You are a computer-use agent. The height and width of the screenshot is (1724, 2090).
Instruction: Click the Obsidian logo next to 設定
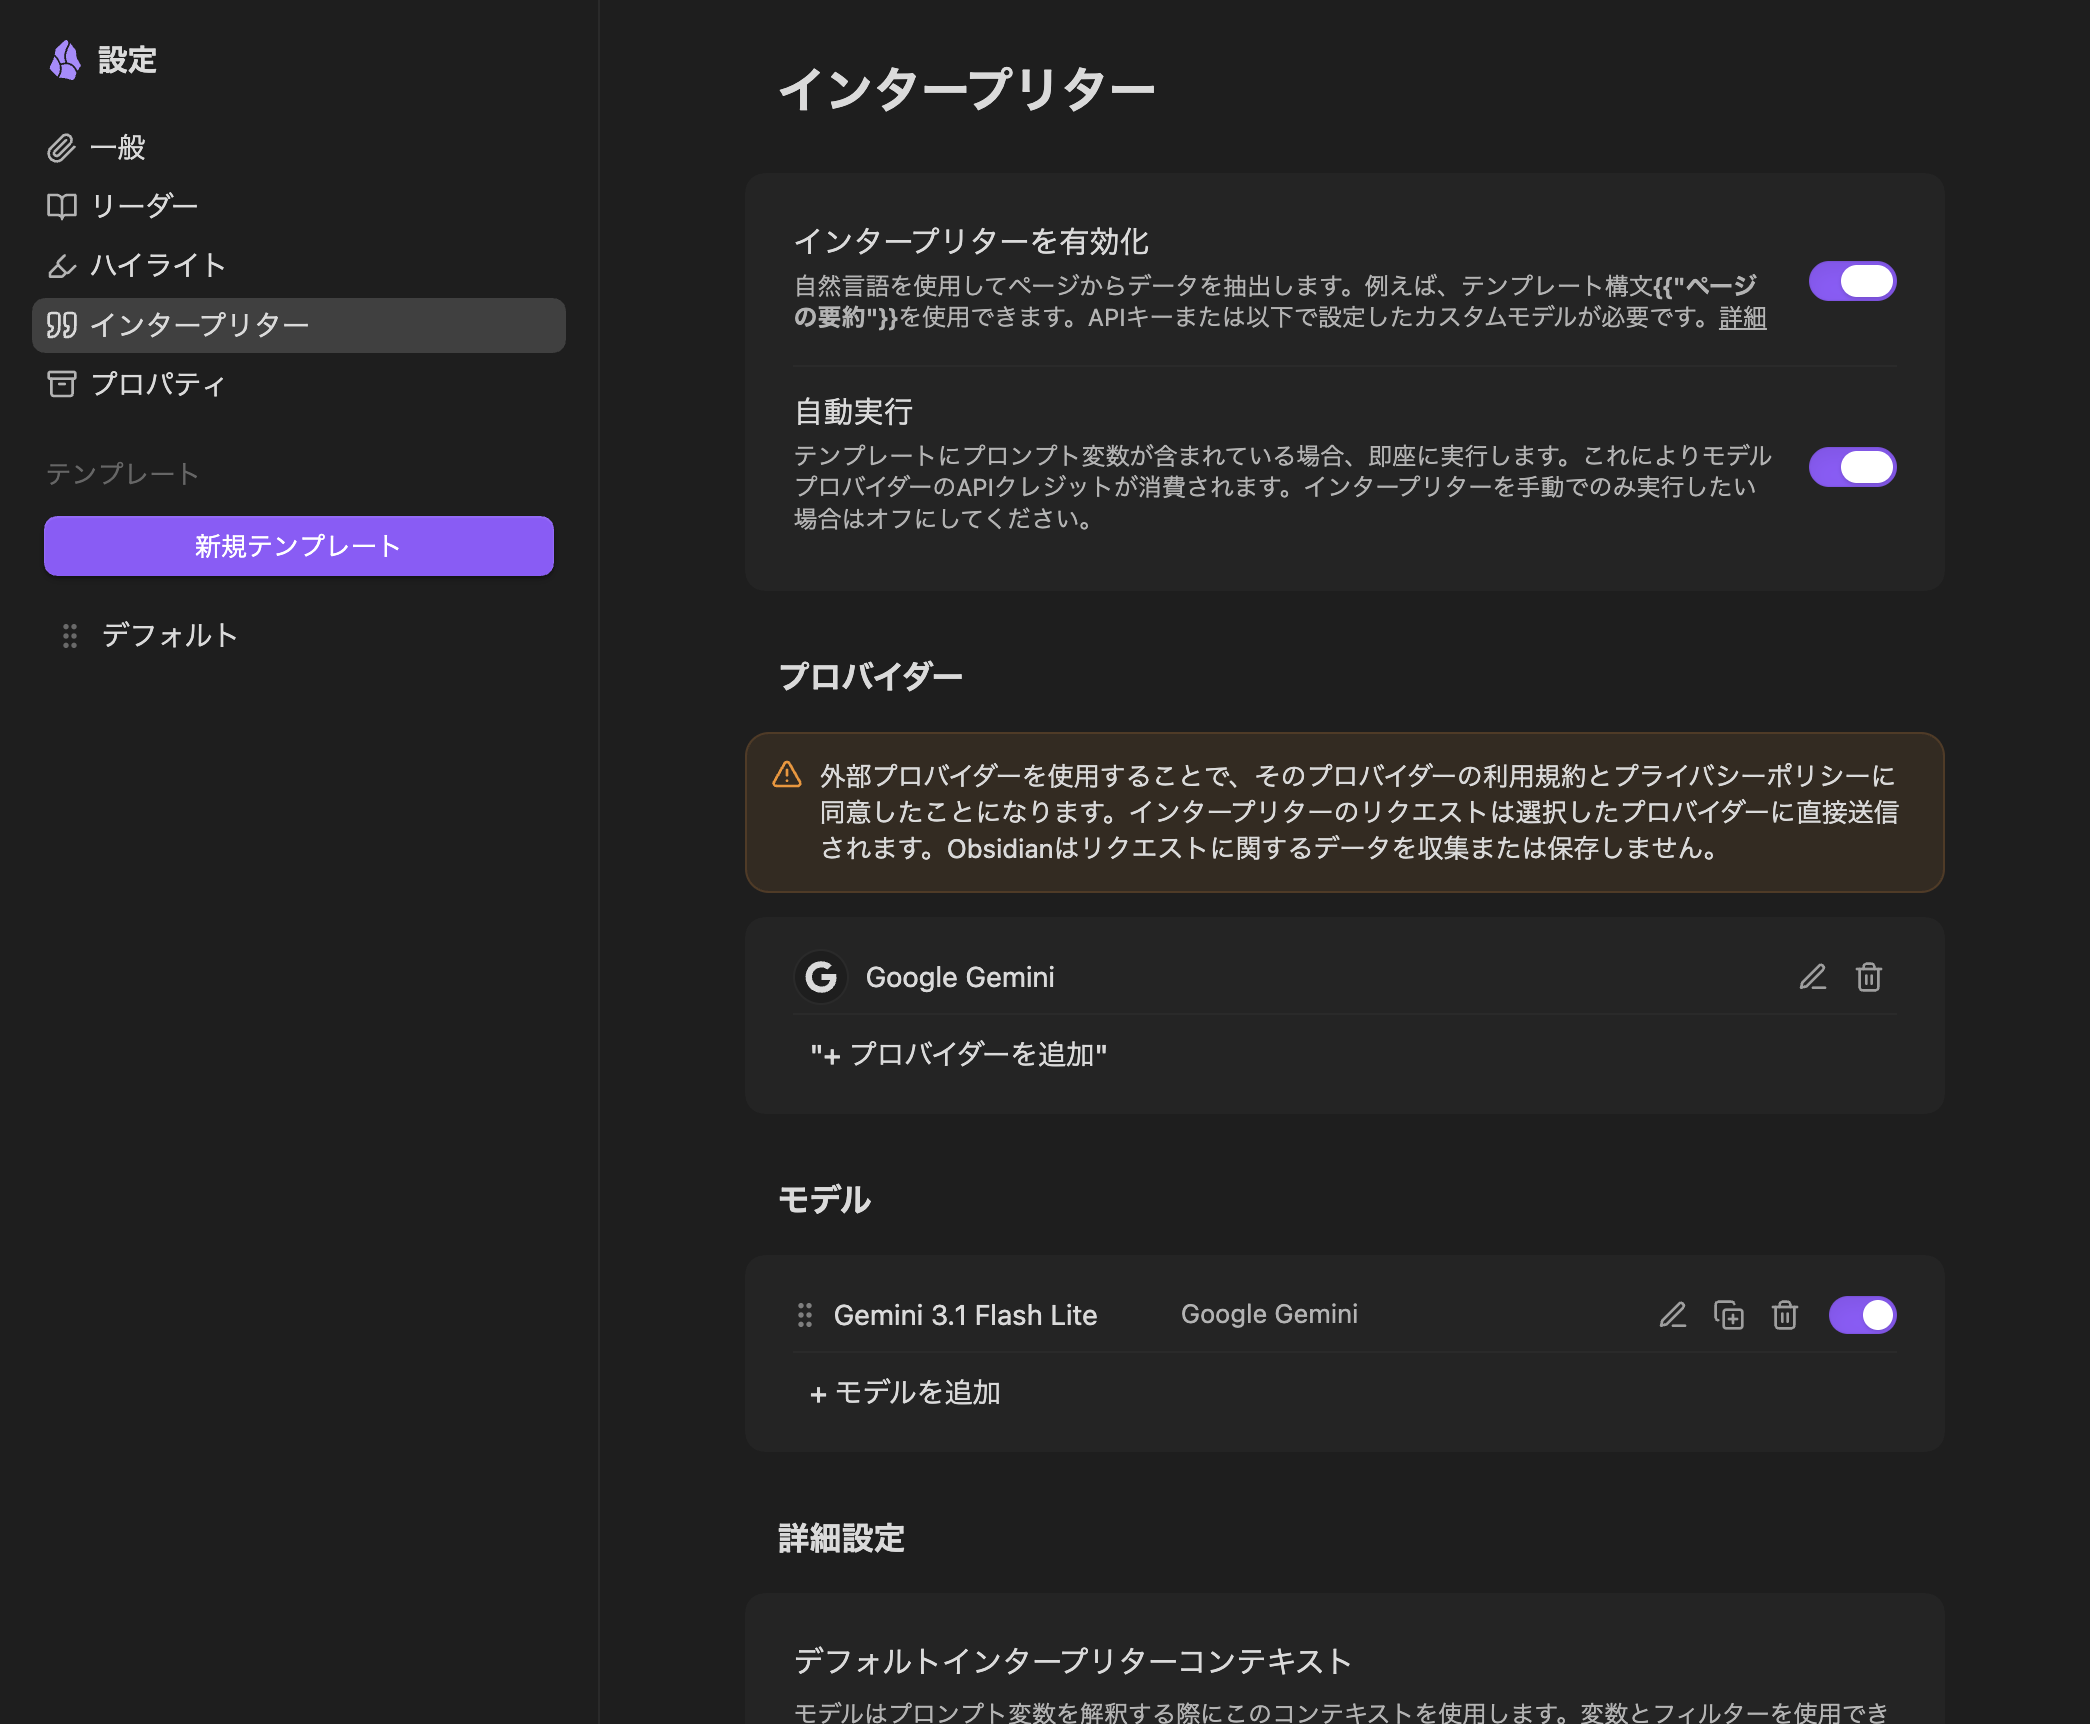point(65,60)
